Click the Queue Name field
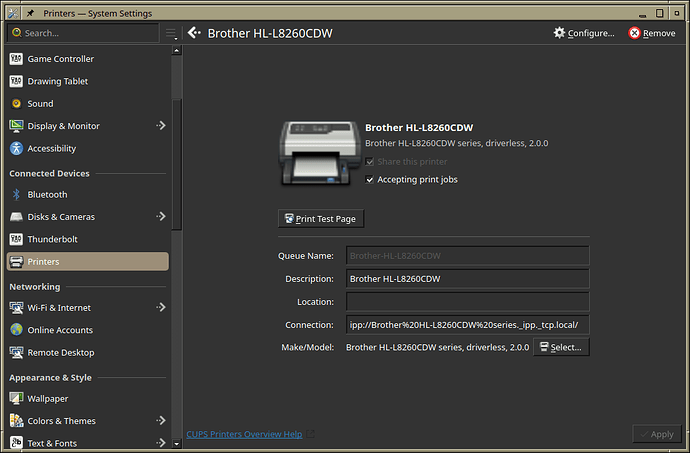This screenshot has height=453, width=690. [x=467, y=256]
